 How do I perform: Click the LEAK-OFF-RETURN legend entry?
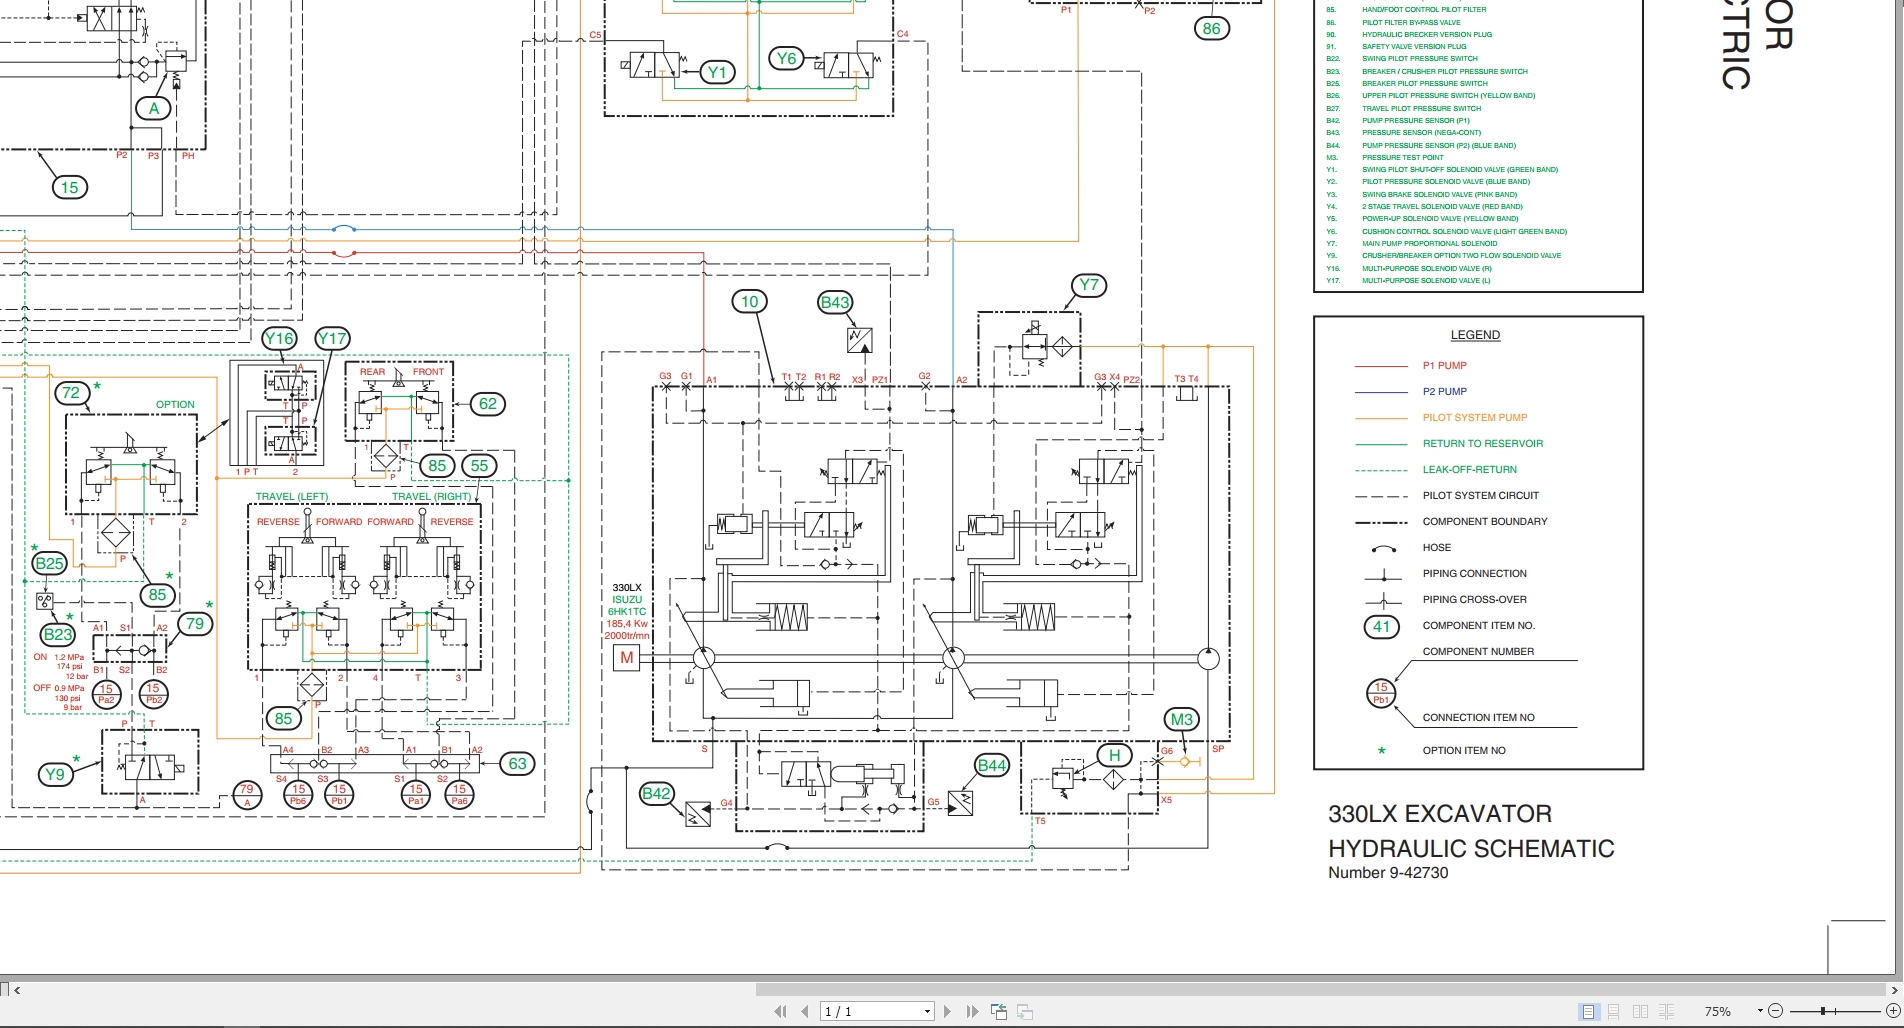pos(1470,470)
